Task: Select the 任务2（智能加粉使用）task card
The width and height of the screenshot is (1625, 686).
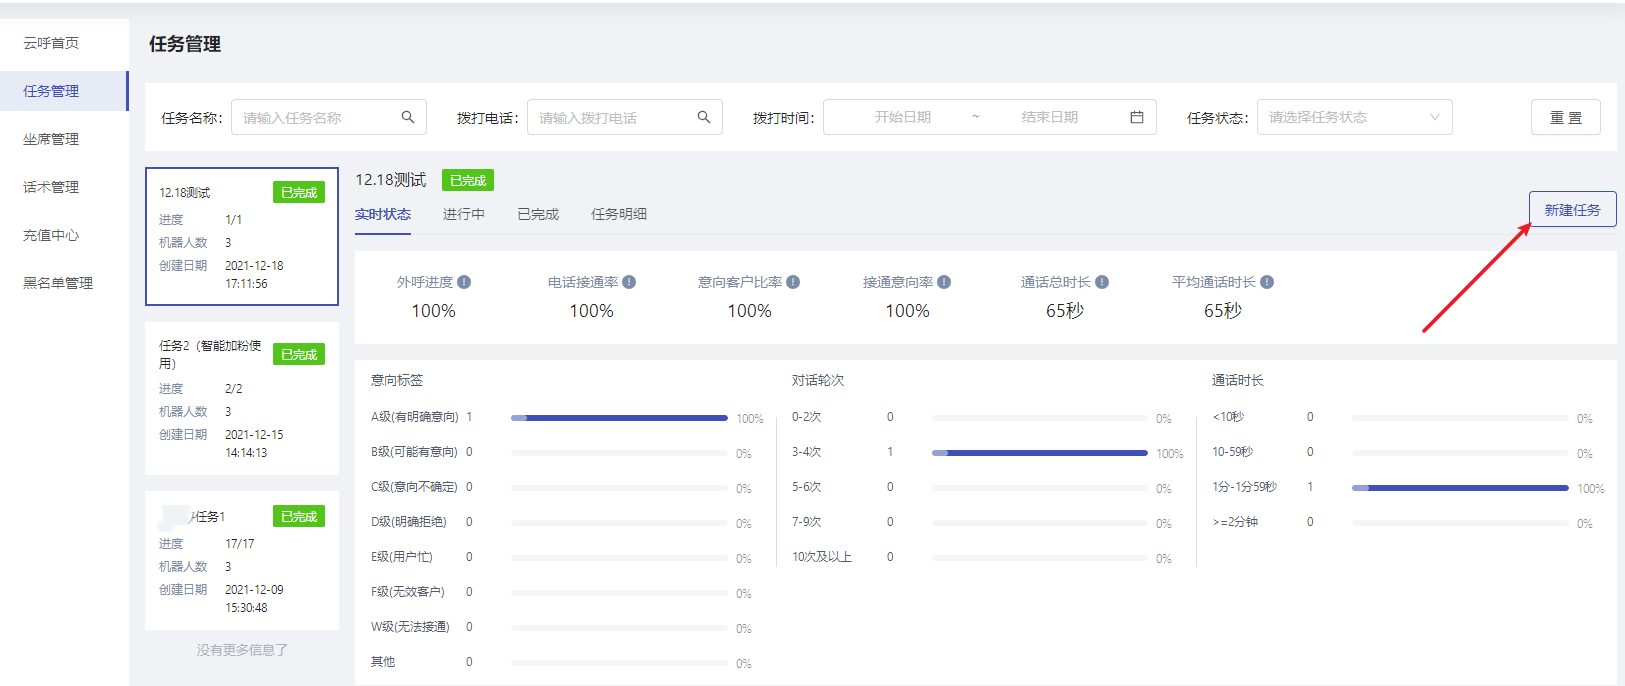Action: coord(242,398)
